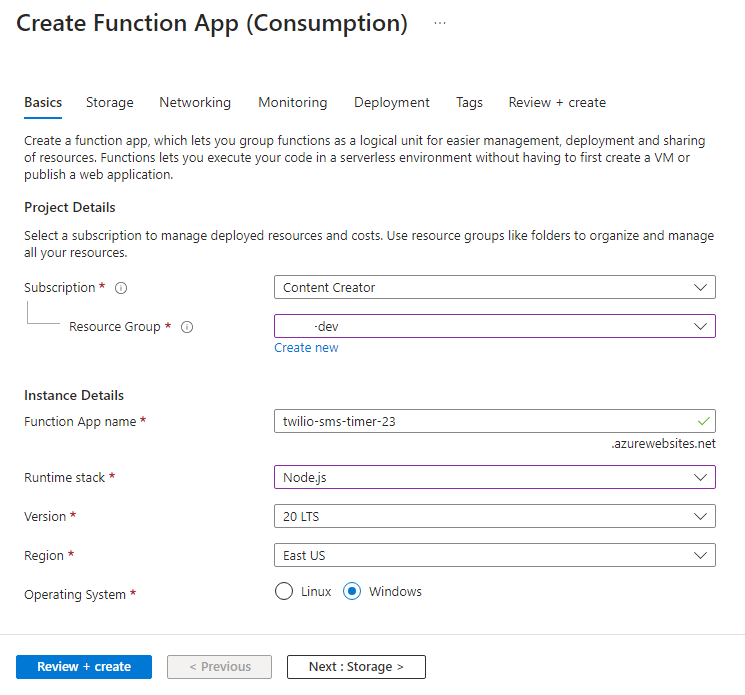Click the Resource Group info icon
Screen dimensions: 745x695
pyautogui.click(x=187, y=327)
